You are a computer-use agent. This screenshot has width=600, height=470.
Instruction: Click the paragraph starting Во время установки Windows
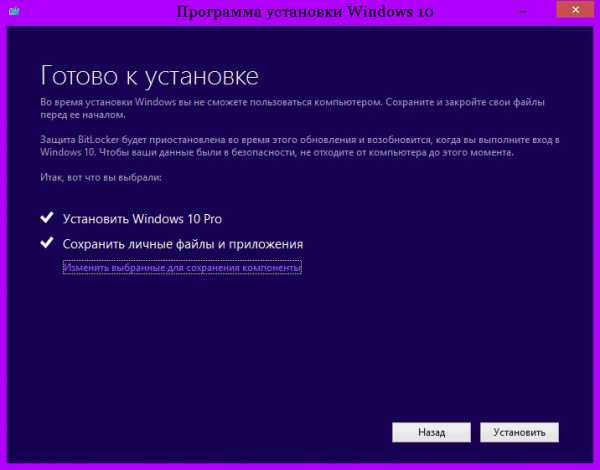(x=292, y=108)
